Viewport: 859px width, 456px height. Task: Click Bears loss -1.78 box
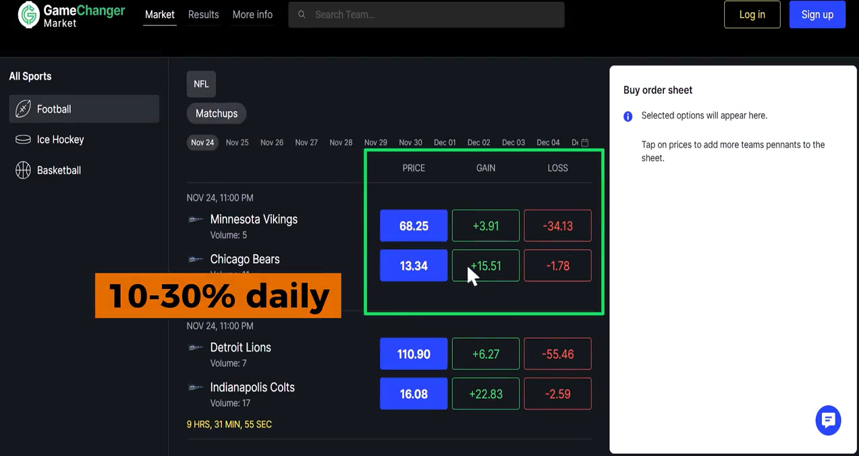point(558,266)
